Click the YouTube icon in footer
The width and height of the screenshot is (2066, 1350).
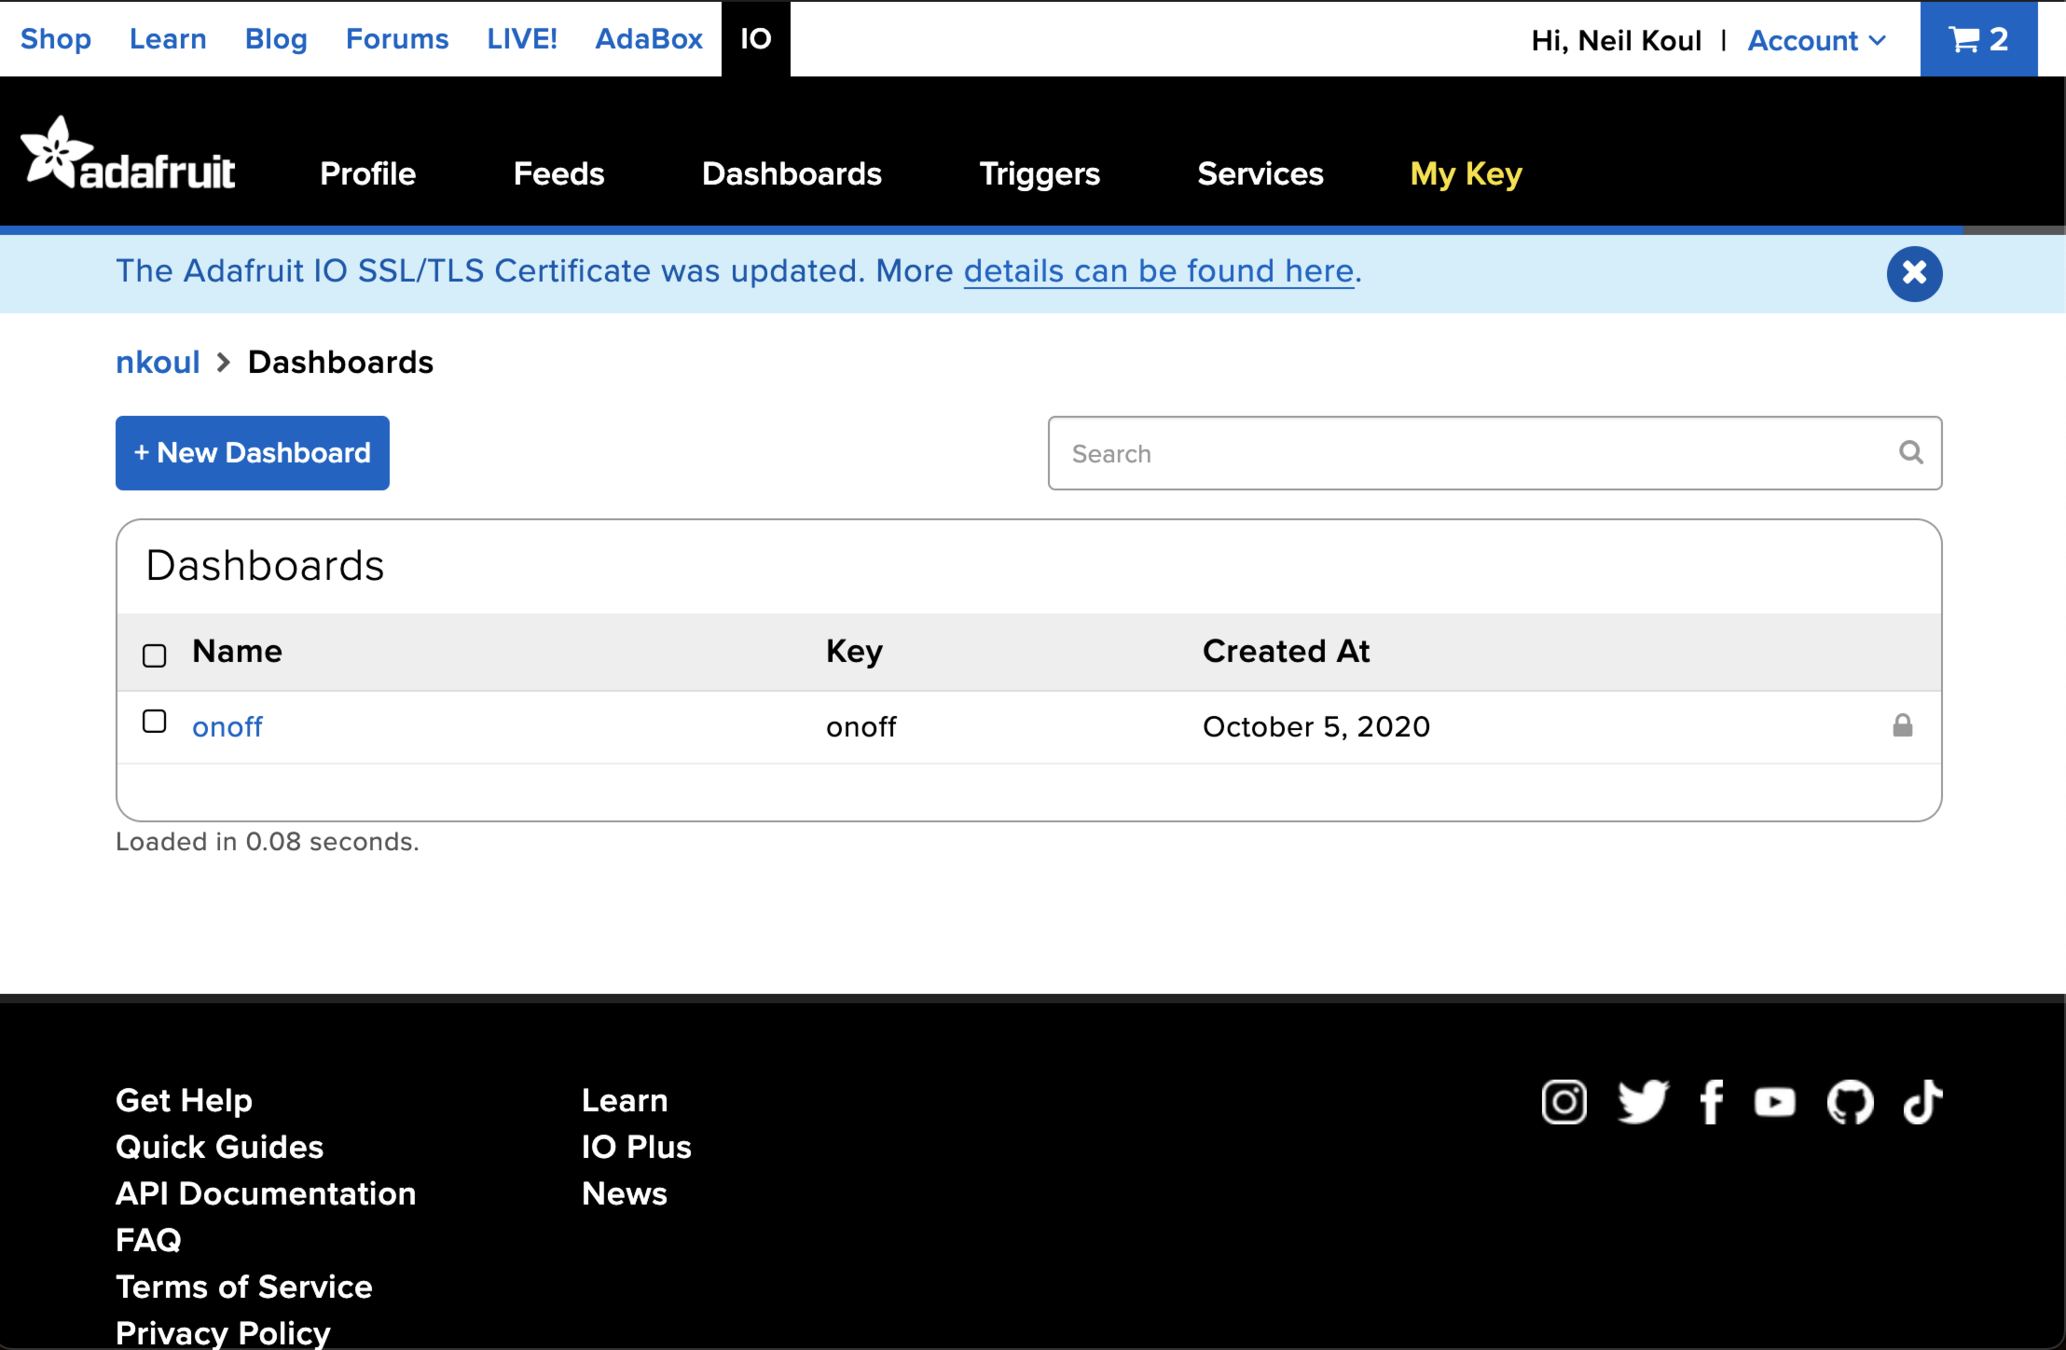[x=1775, y=1102]
